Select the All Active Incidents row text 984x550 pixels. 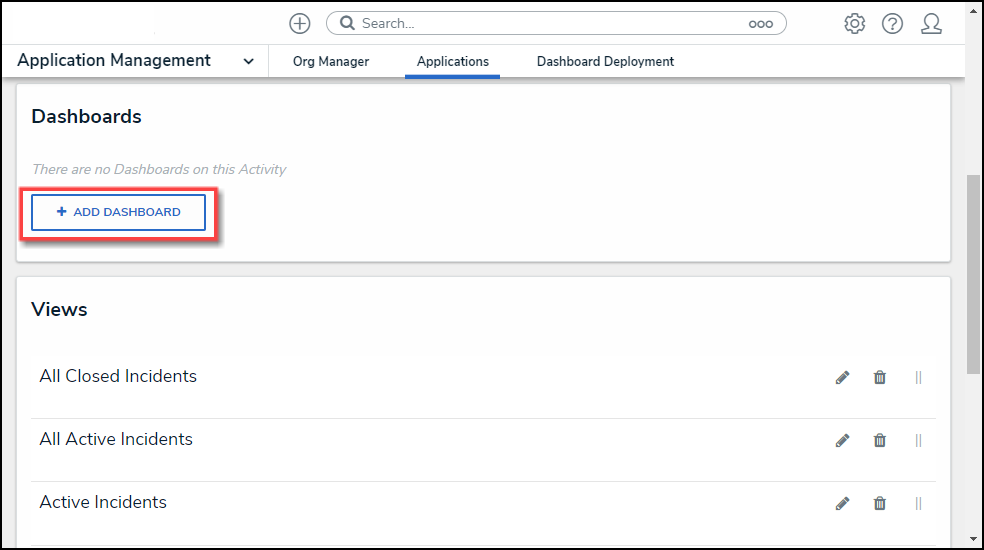click(x=116, y=439)
